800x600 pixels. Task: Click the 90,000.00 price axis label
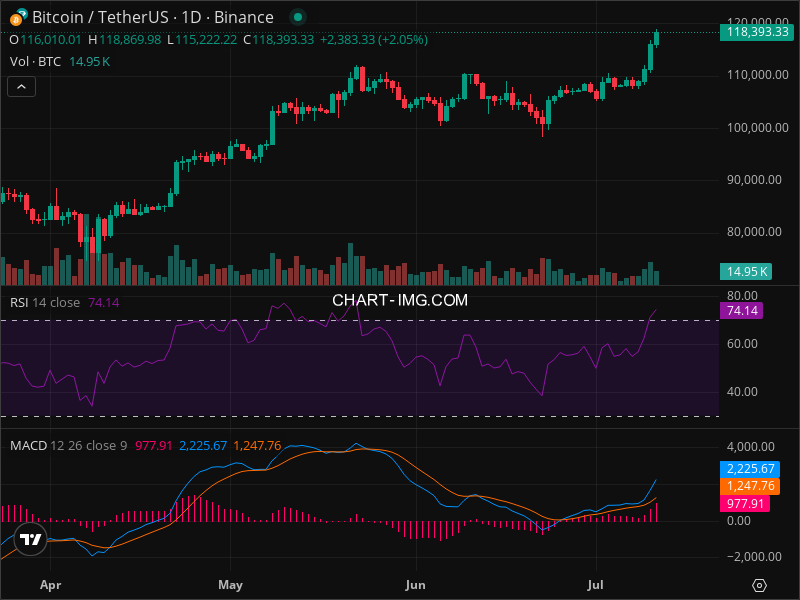click(754, 180)
